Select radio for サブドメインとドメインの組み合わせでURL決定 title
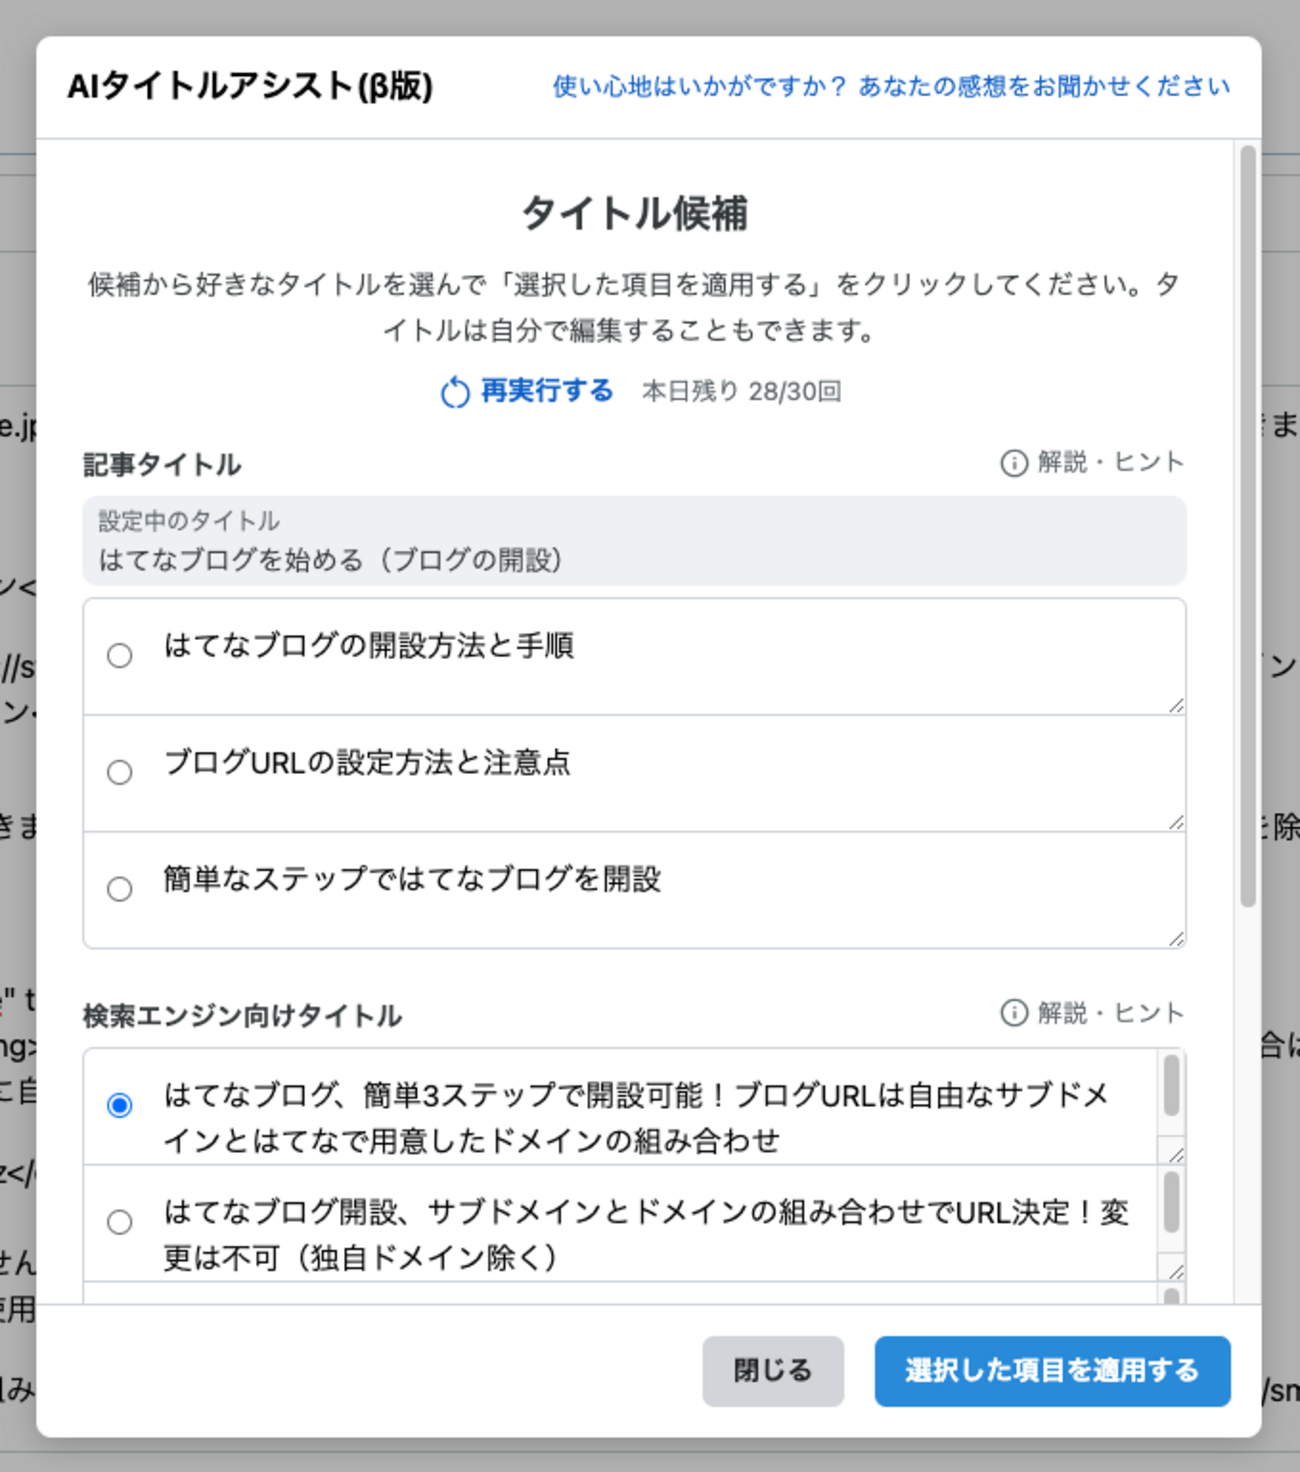Screen dimensions: 1300x1472 tap(120, 1222)
